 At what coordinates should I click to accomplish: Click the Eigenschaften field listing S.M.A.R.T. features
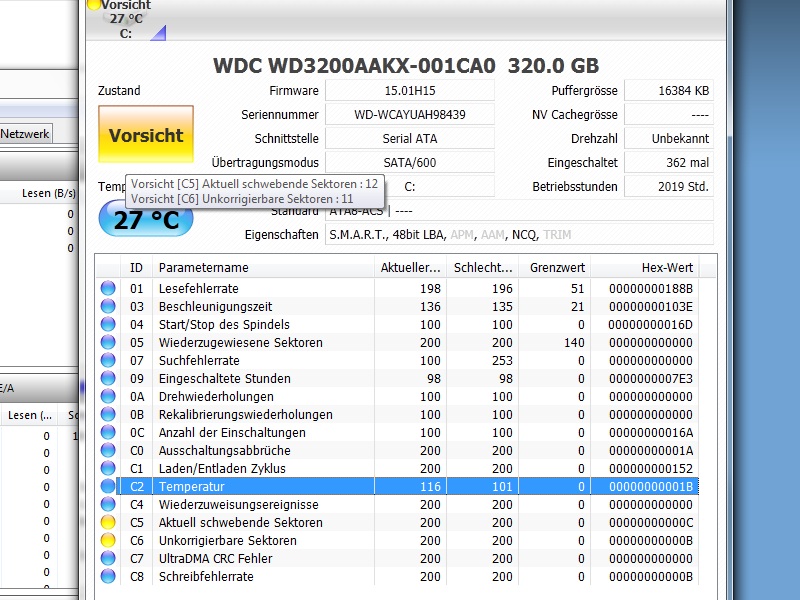pos(519,234)
